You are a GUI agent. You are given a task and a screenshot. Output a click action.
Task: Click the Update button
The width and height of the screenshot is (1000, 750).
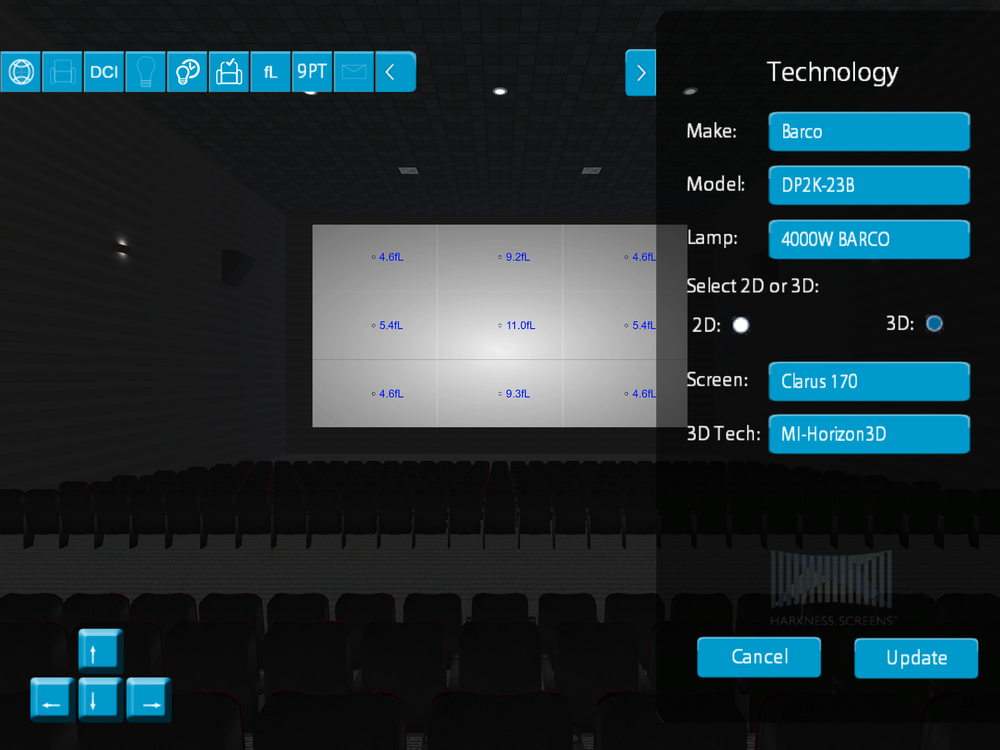[916, 658]
